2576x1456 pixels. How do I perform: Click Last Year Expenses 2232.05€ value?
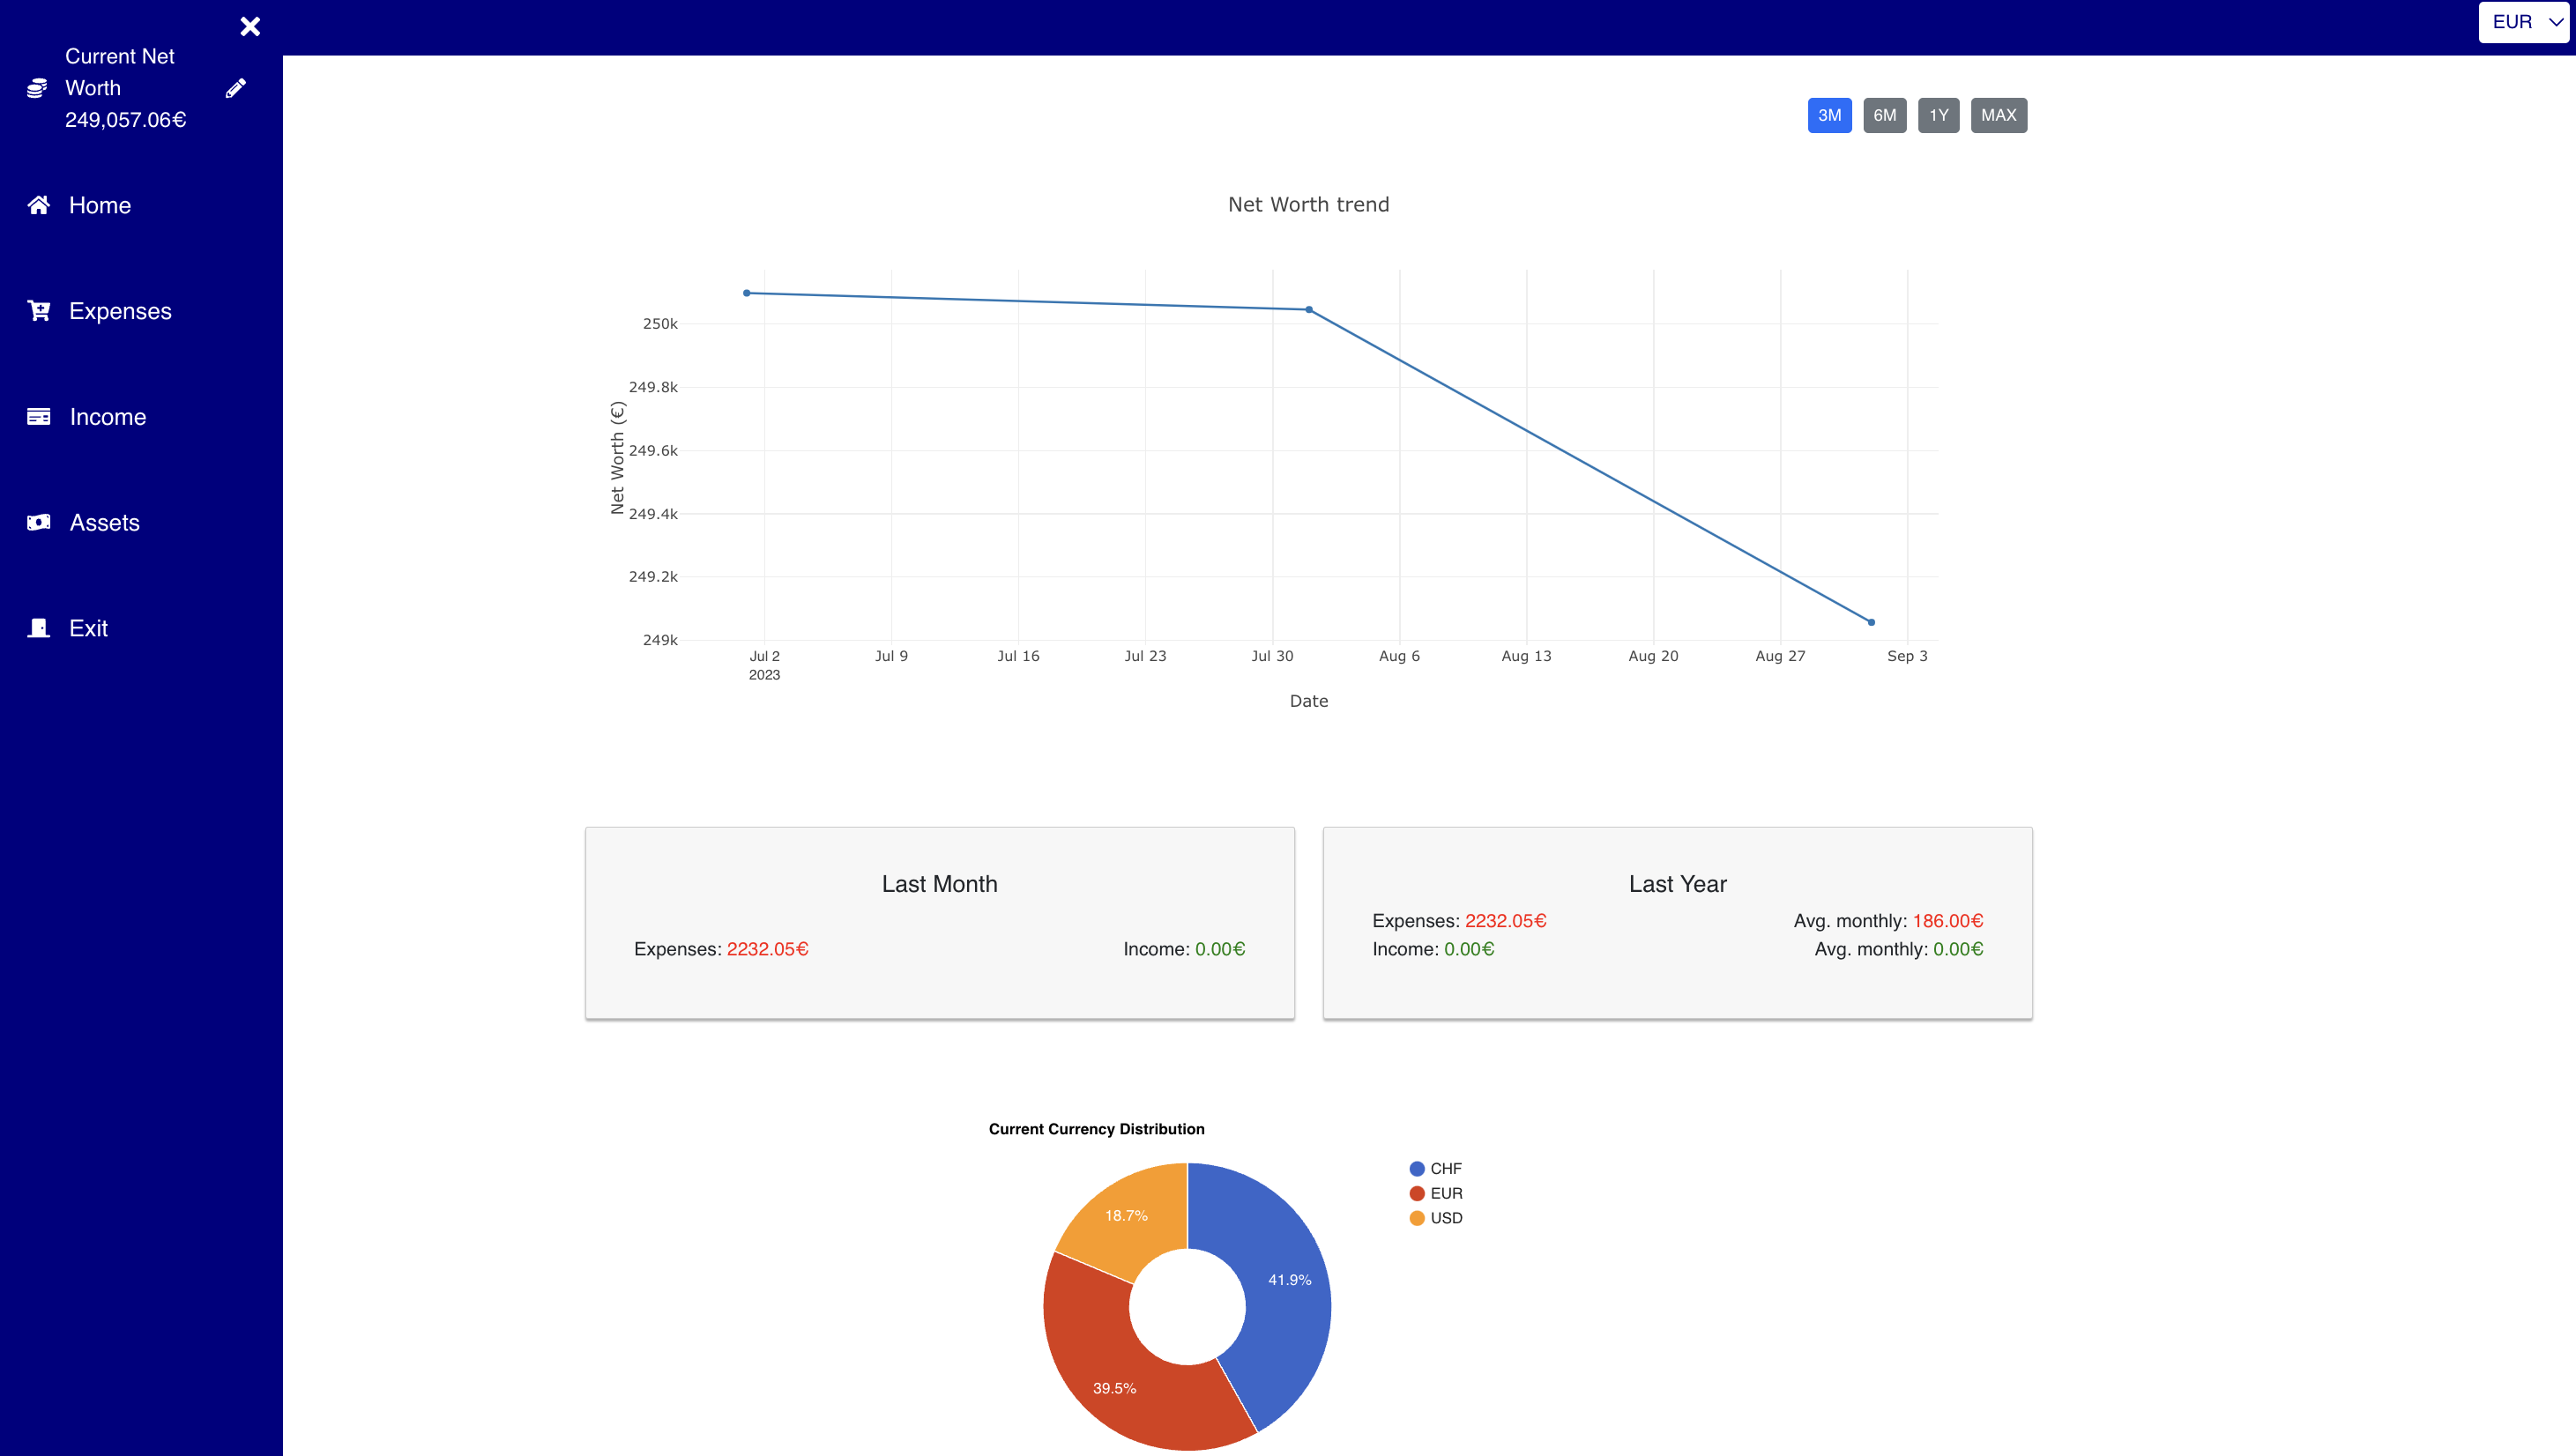[1505, 921]
